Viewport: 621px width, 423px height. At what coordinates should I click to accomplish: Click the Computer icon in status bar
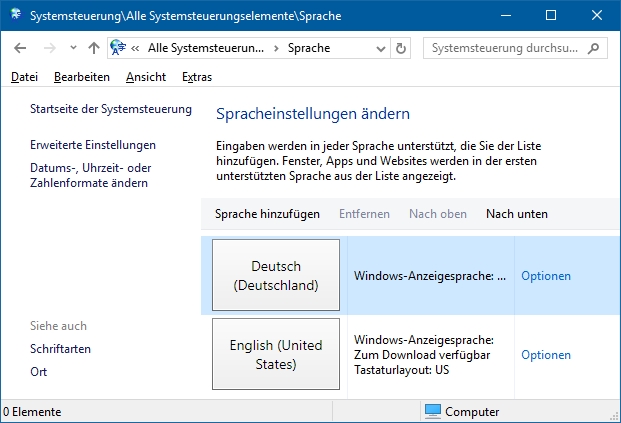coord(432,412)
